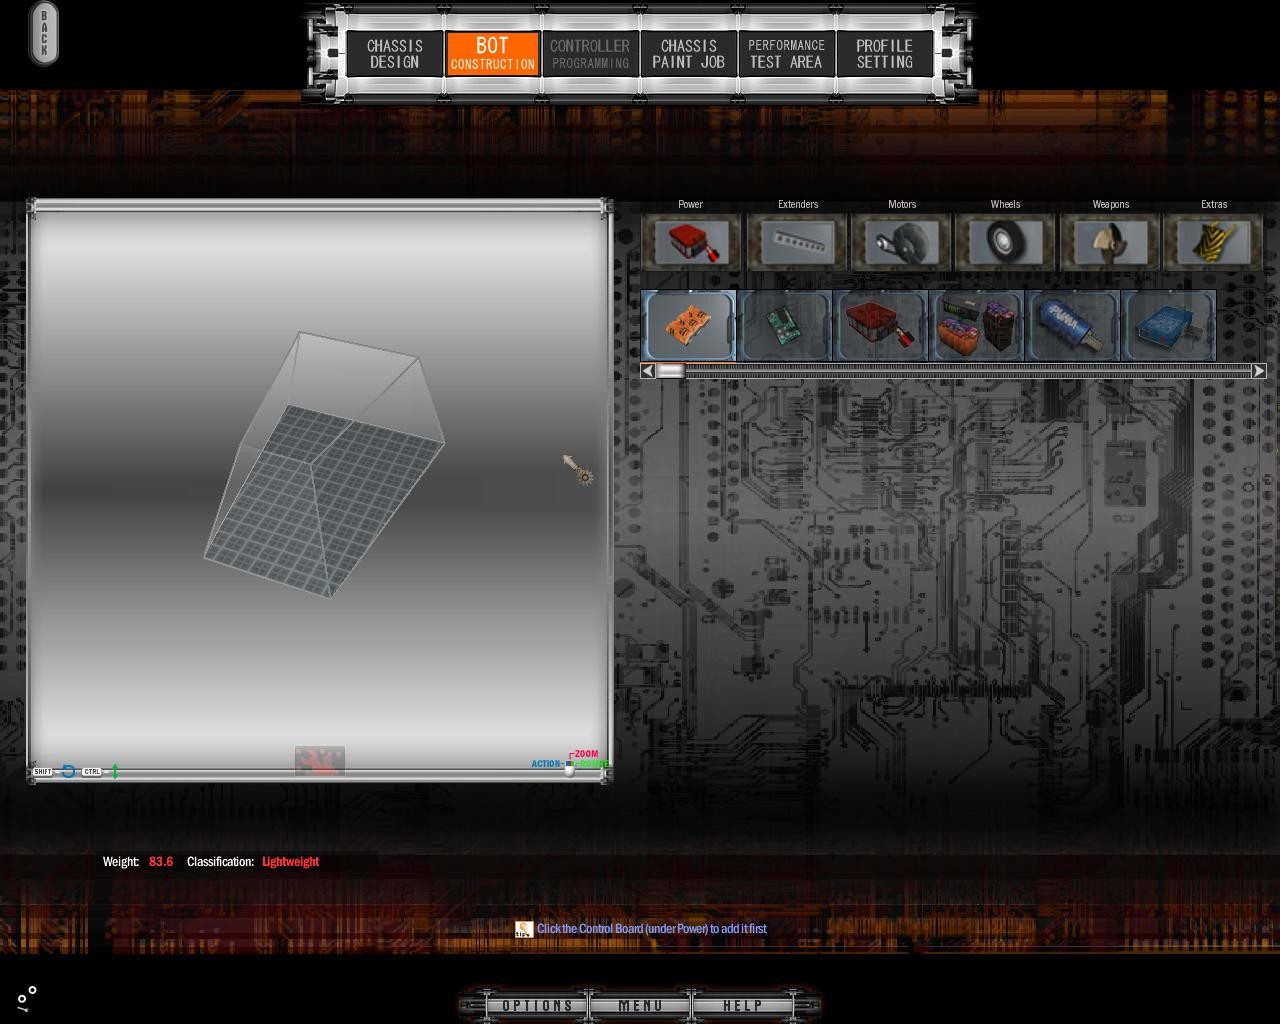
Task: Switch to the Profile Setting tab
Action: (884, 54)
